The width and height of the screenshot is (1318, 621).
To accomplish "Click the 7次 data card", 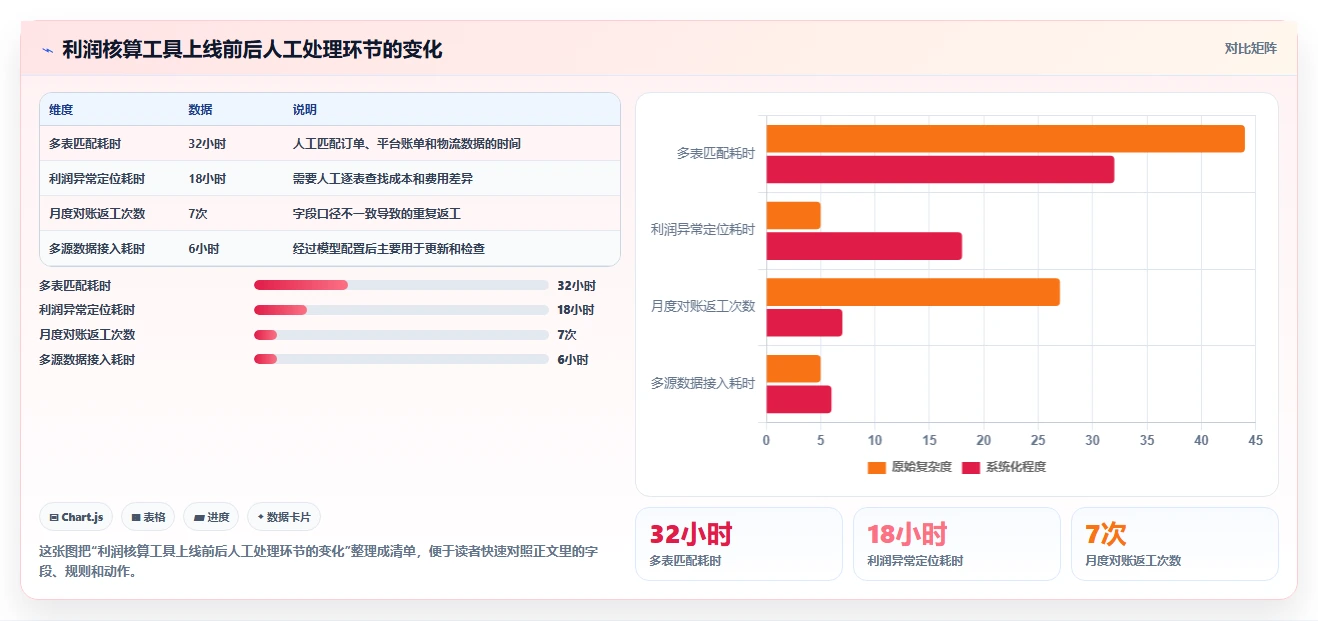I will pyautogui.click(x=1175, y=544).
